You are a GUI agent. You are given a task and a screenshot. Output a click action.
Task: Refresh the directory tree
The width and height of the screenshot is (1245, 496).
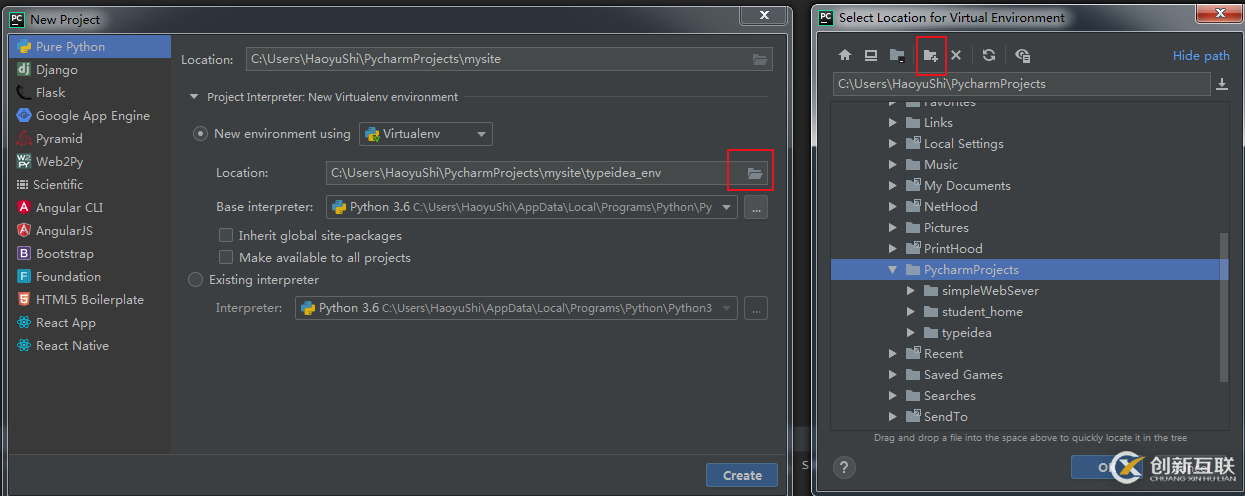(989, 56)
